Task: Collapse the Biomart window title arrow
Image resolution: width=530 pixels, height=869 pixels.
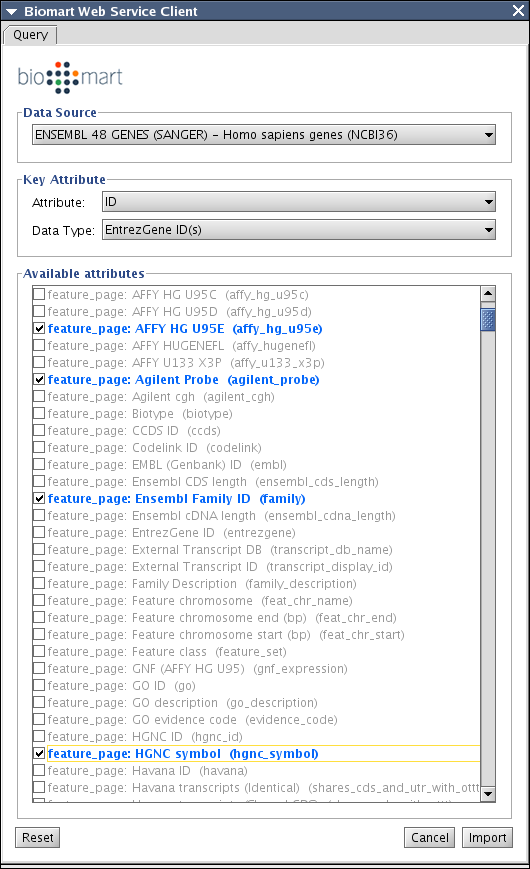Action: (11, 11)
